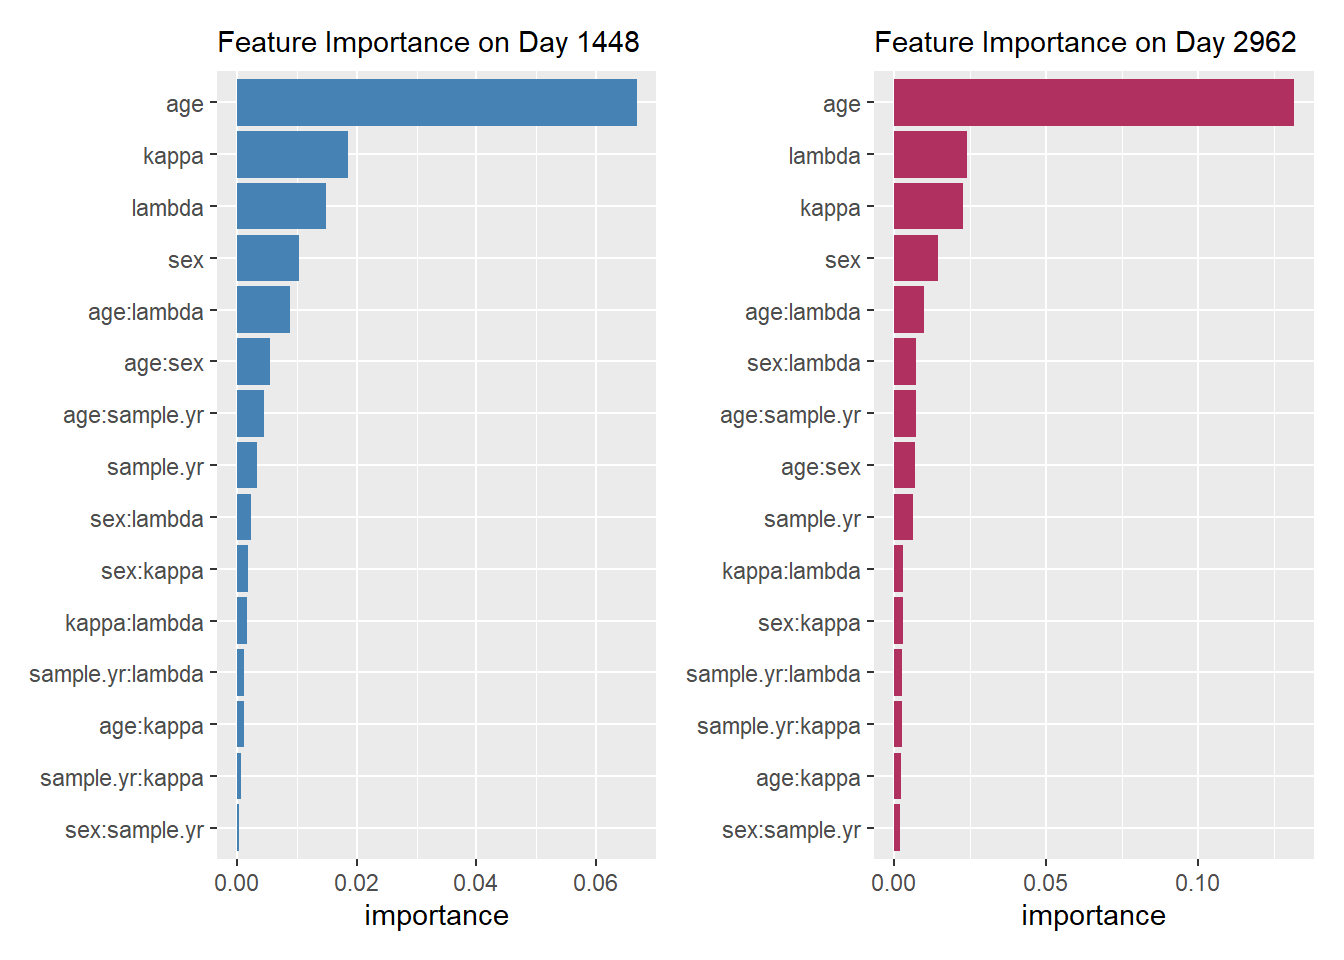Click the age:sex bar in the Day 1448 chart
The image size is (1344, 960).
pyautogui.click(x=253, y=362)
